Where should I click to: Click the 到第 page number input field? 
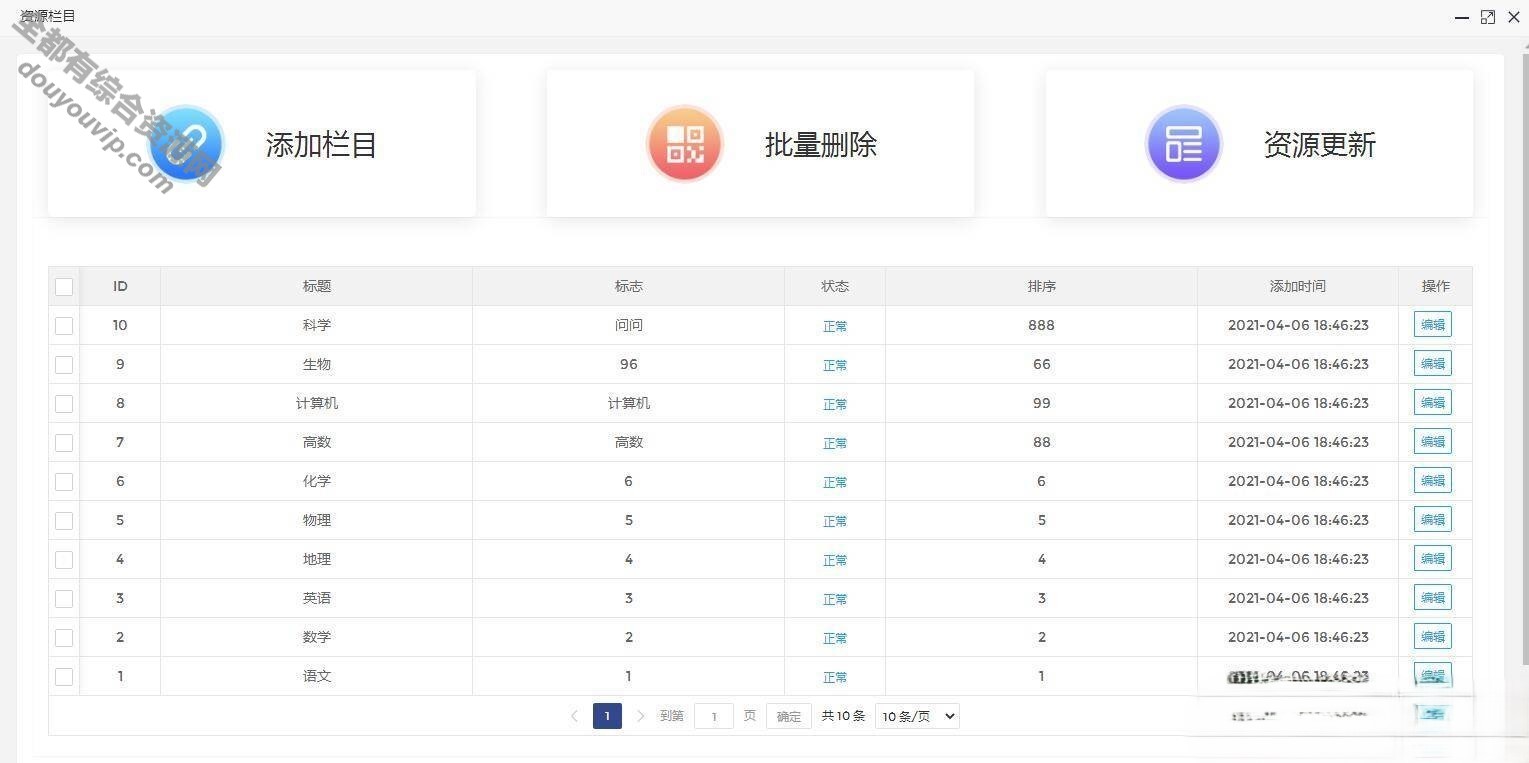[714, 716]
